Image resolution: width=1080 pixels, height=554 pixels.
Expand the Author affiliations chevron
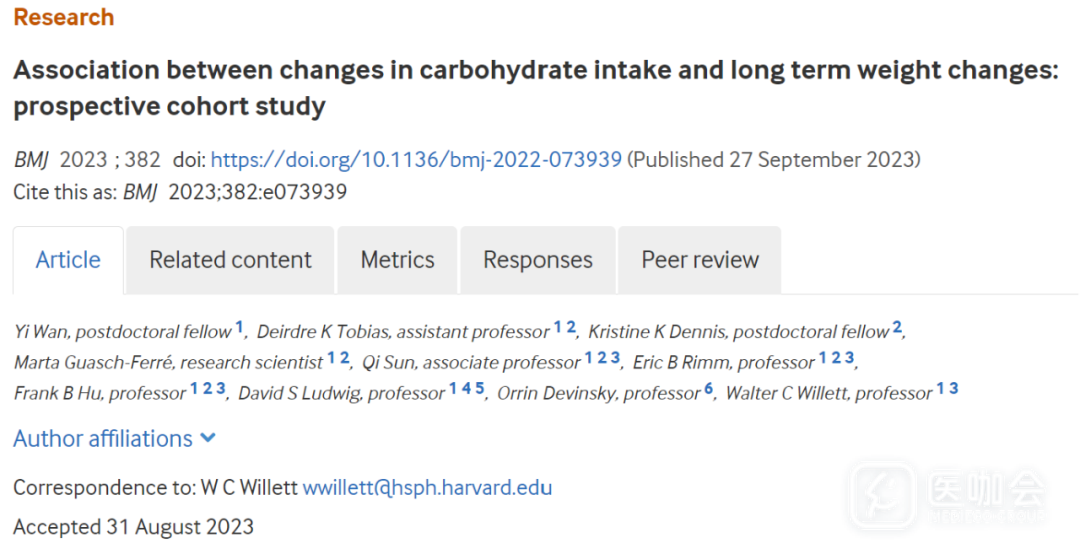pos(208,438)
